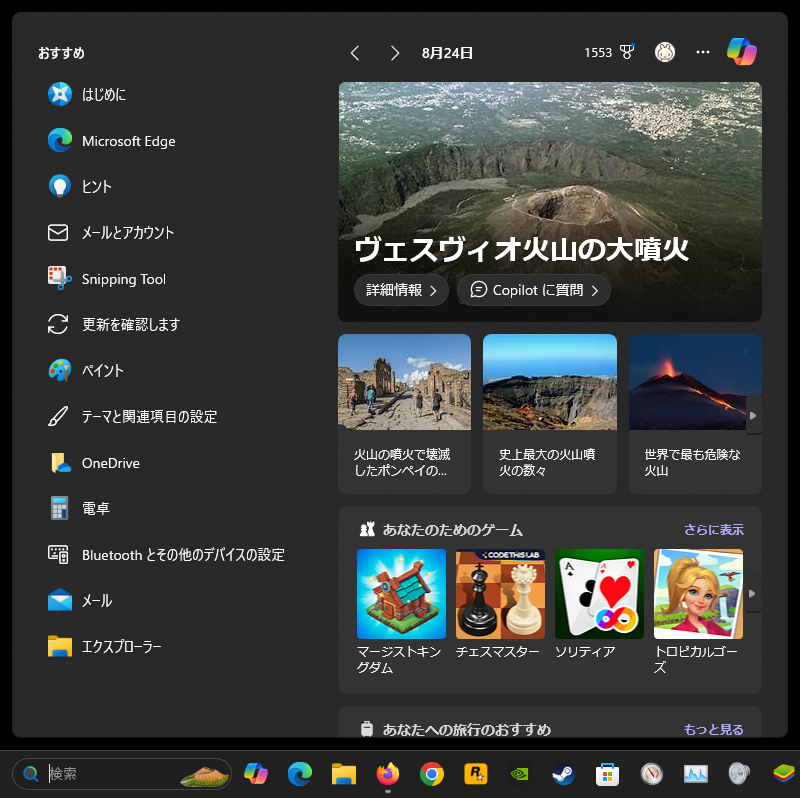Click 詳細情報 on the Vesuvius eruption story

click(x=401, y=289)
